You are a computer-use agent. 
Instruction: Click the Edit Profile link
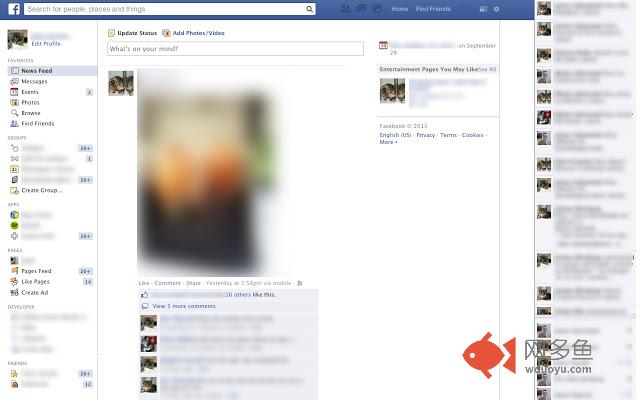click(x=46, y=44)
